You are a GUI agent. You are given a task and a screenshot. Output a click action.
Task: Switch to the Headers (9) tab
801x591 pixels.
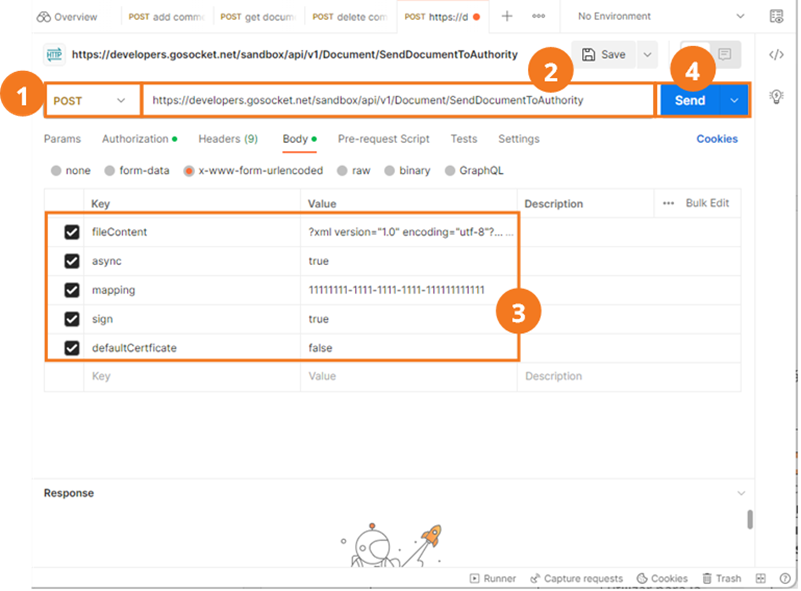pyautogui.click(x=228, y=139)
